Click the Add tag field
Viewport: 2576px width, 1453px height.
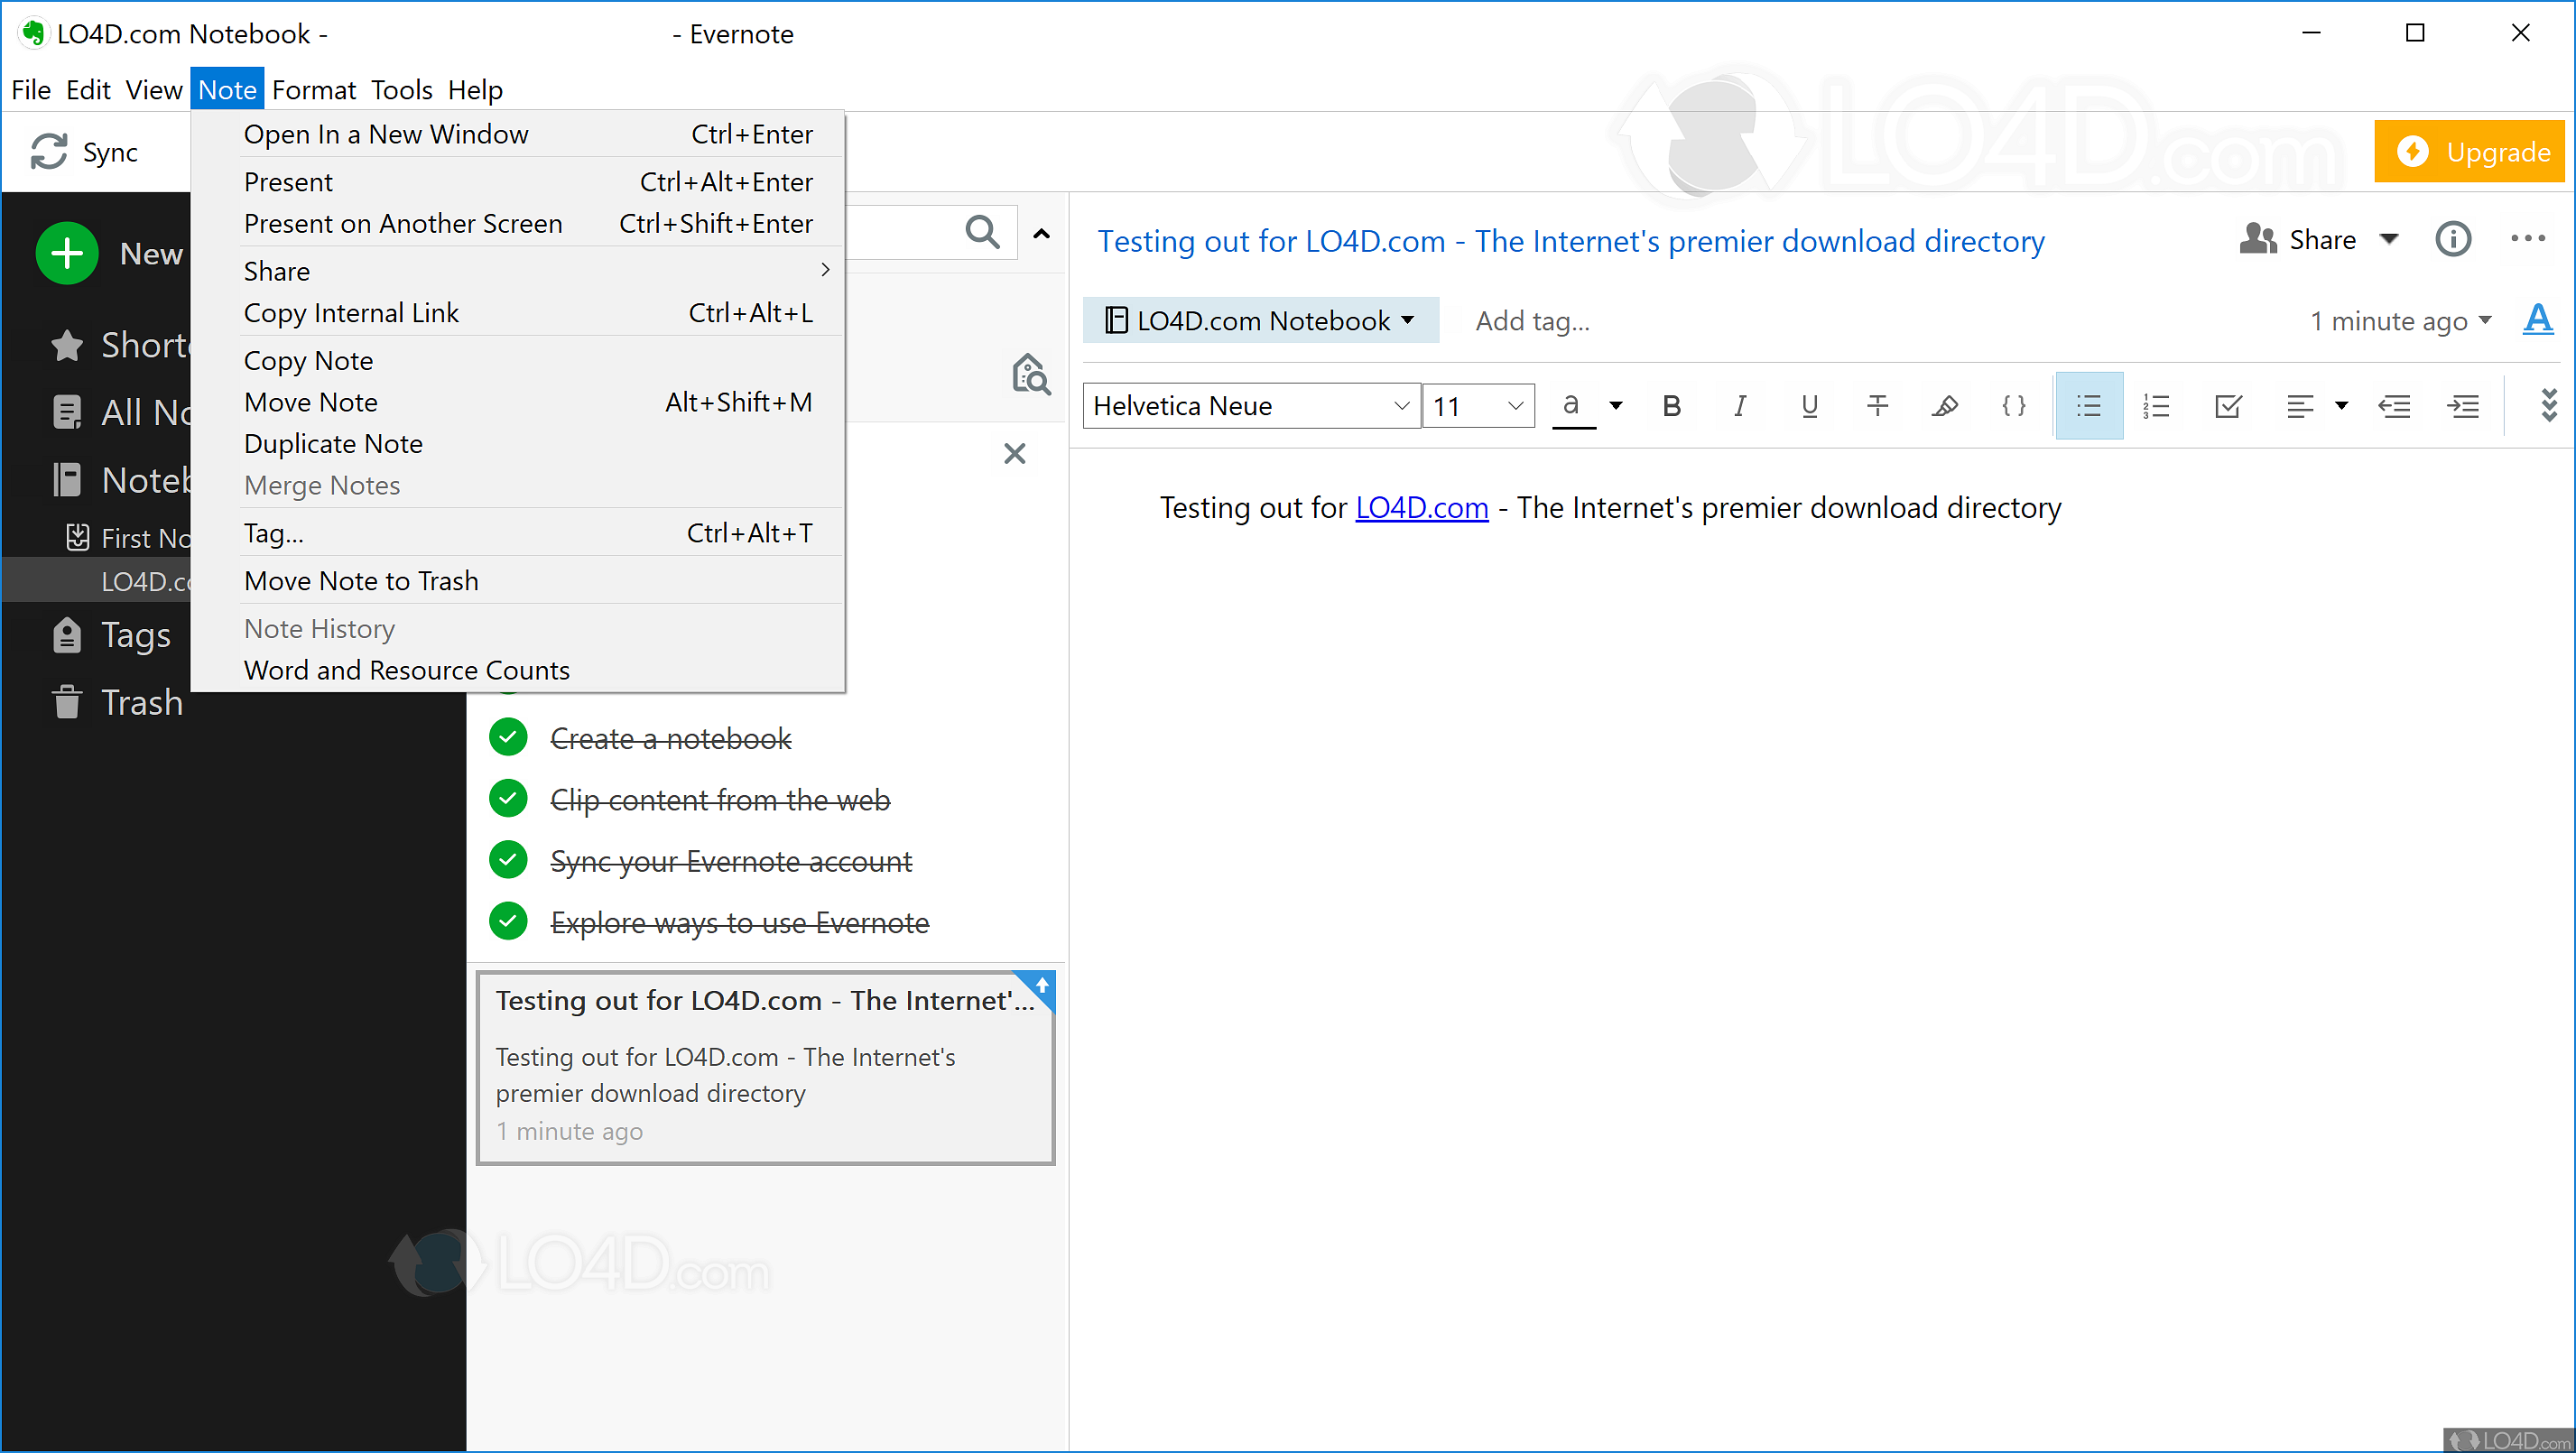coord(1532,321)
